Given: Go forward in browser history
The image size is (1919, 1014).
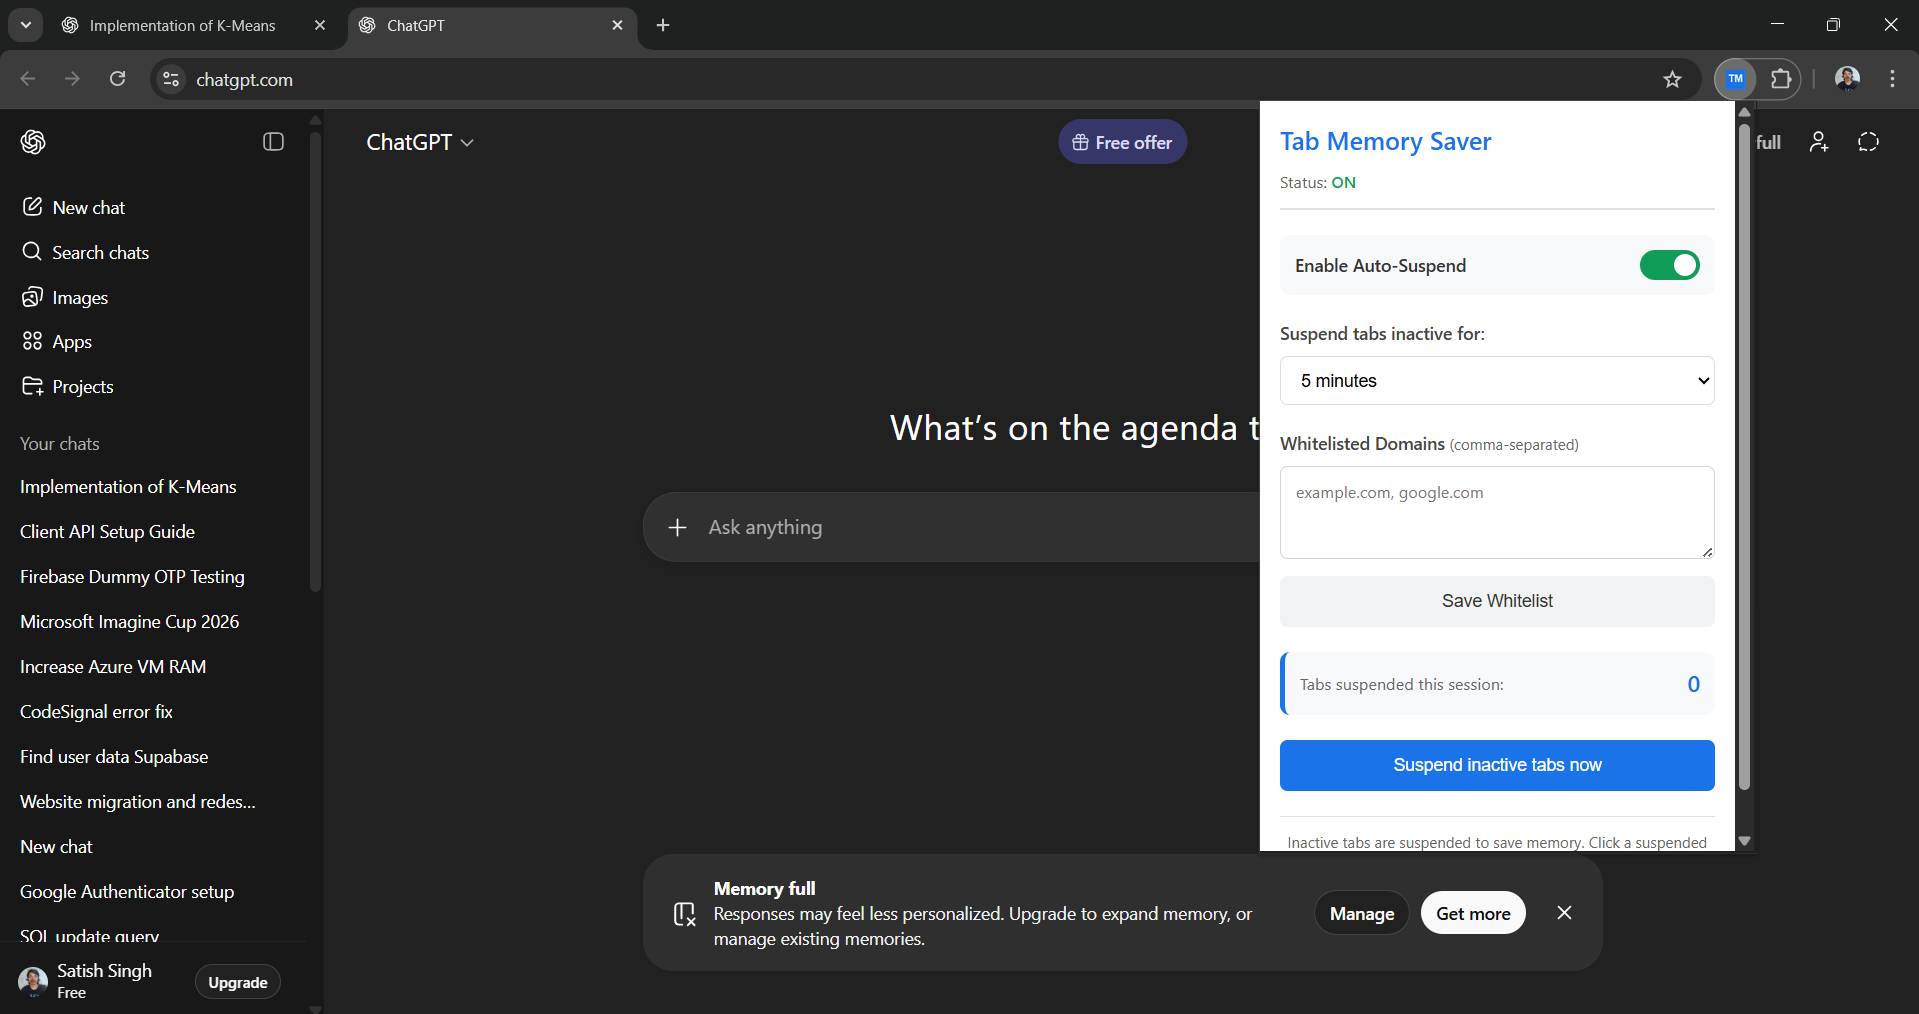Looking at the screenshot, I should 72,79.
